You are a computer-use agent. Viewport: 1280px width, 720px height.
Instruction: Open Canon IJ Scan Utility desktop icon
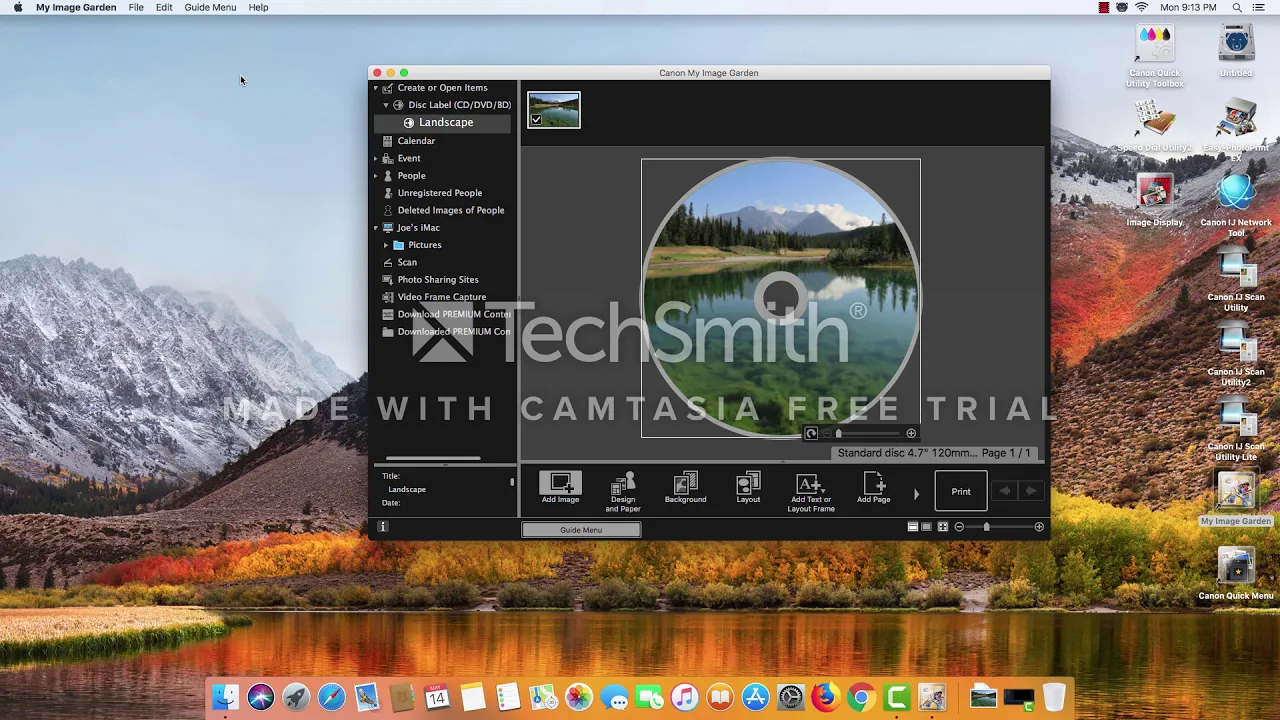(1236, 280)
